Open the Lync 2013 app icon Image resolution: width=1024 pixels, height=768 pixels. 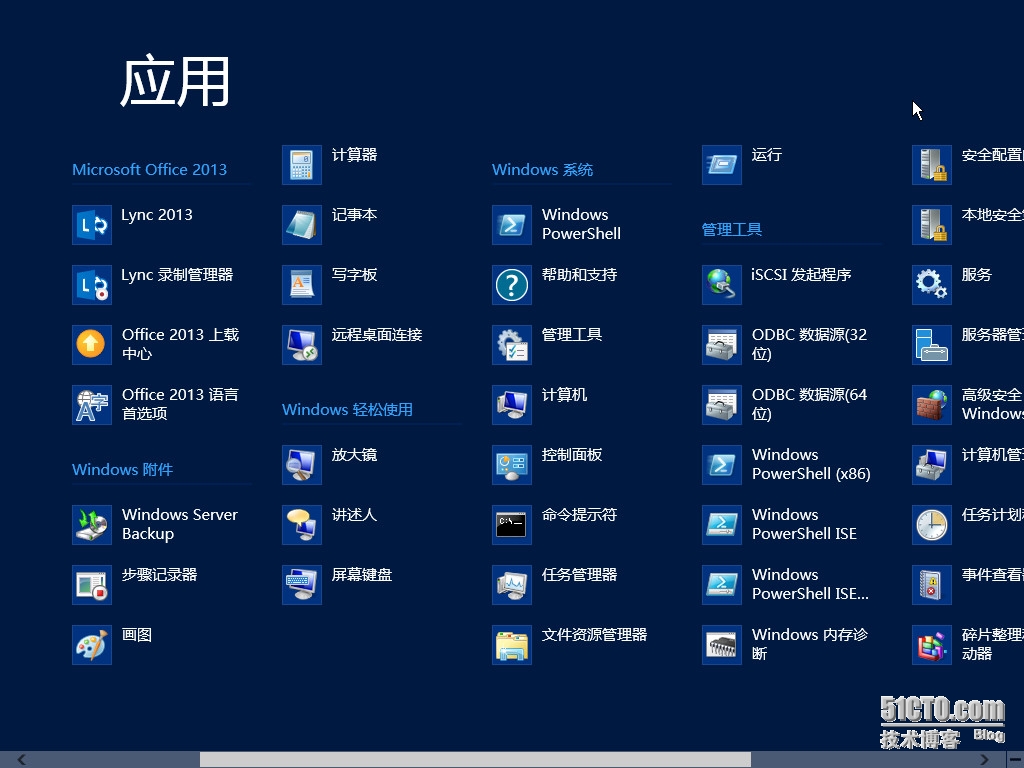pos(91,225)
